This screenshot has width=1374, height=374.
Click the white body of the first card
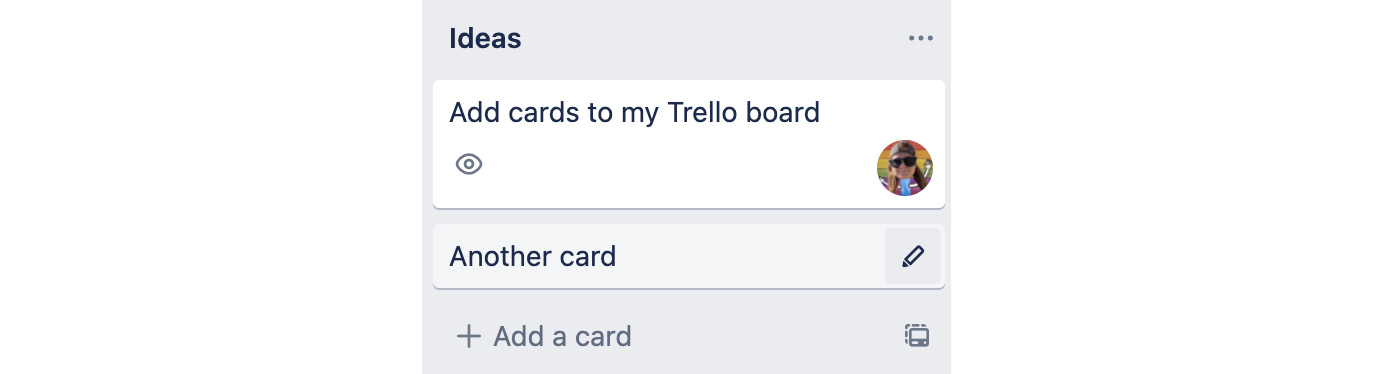(680, 165)
